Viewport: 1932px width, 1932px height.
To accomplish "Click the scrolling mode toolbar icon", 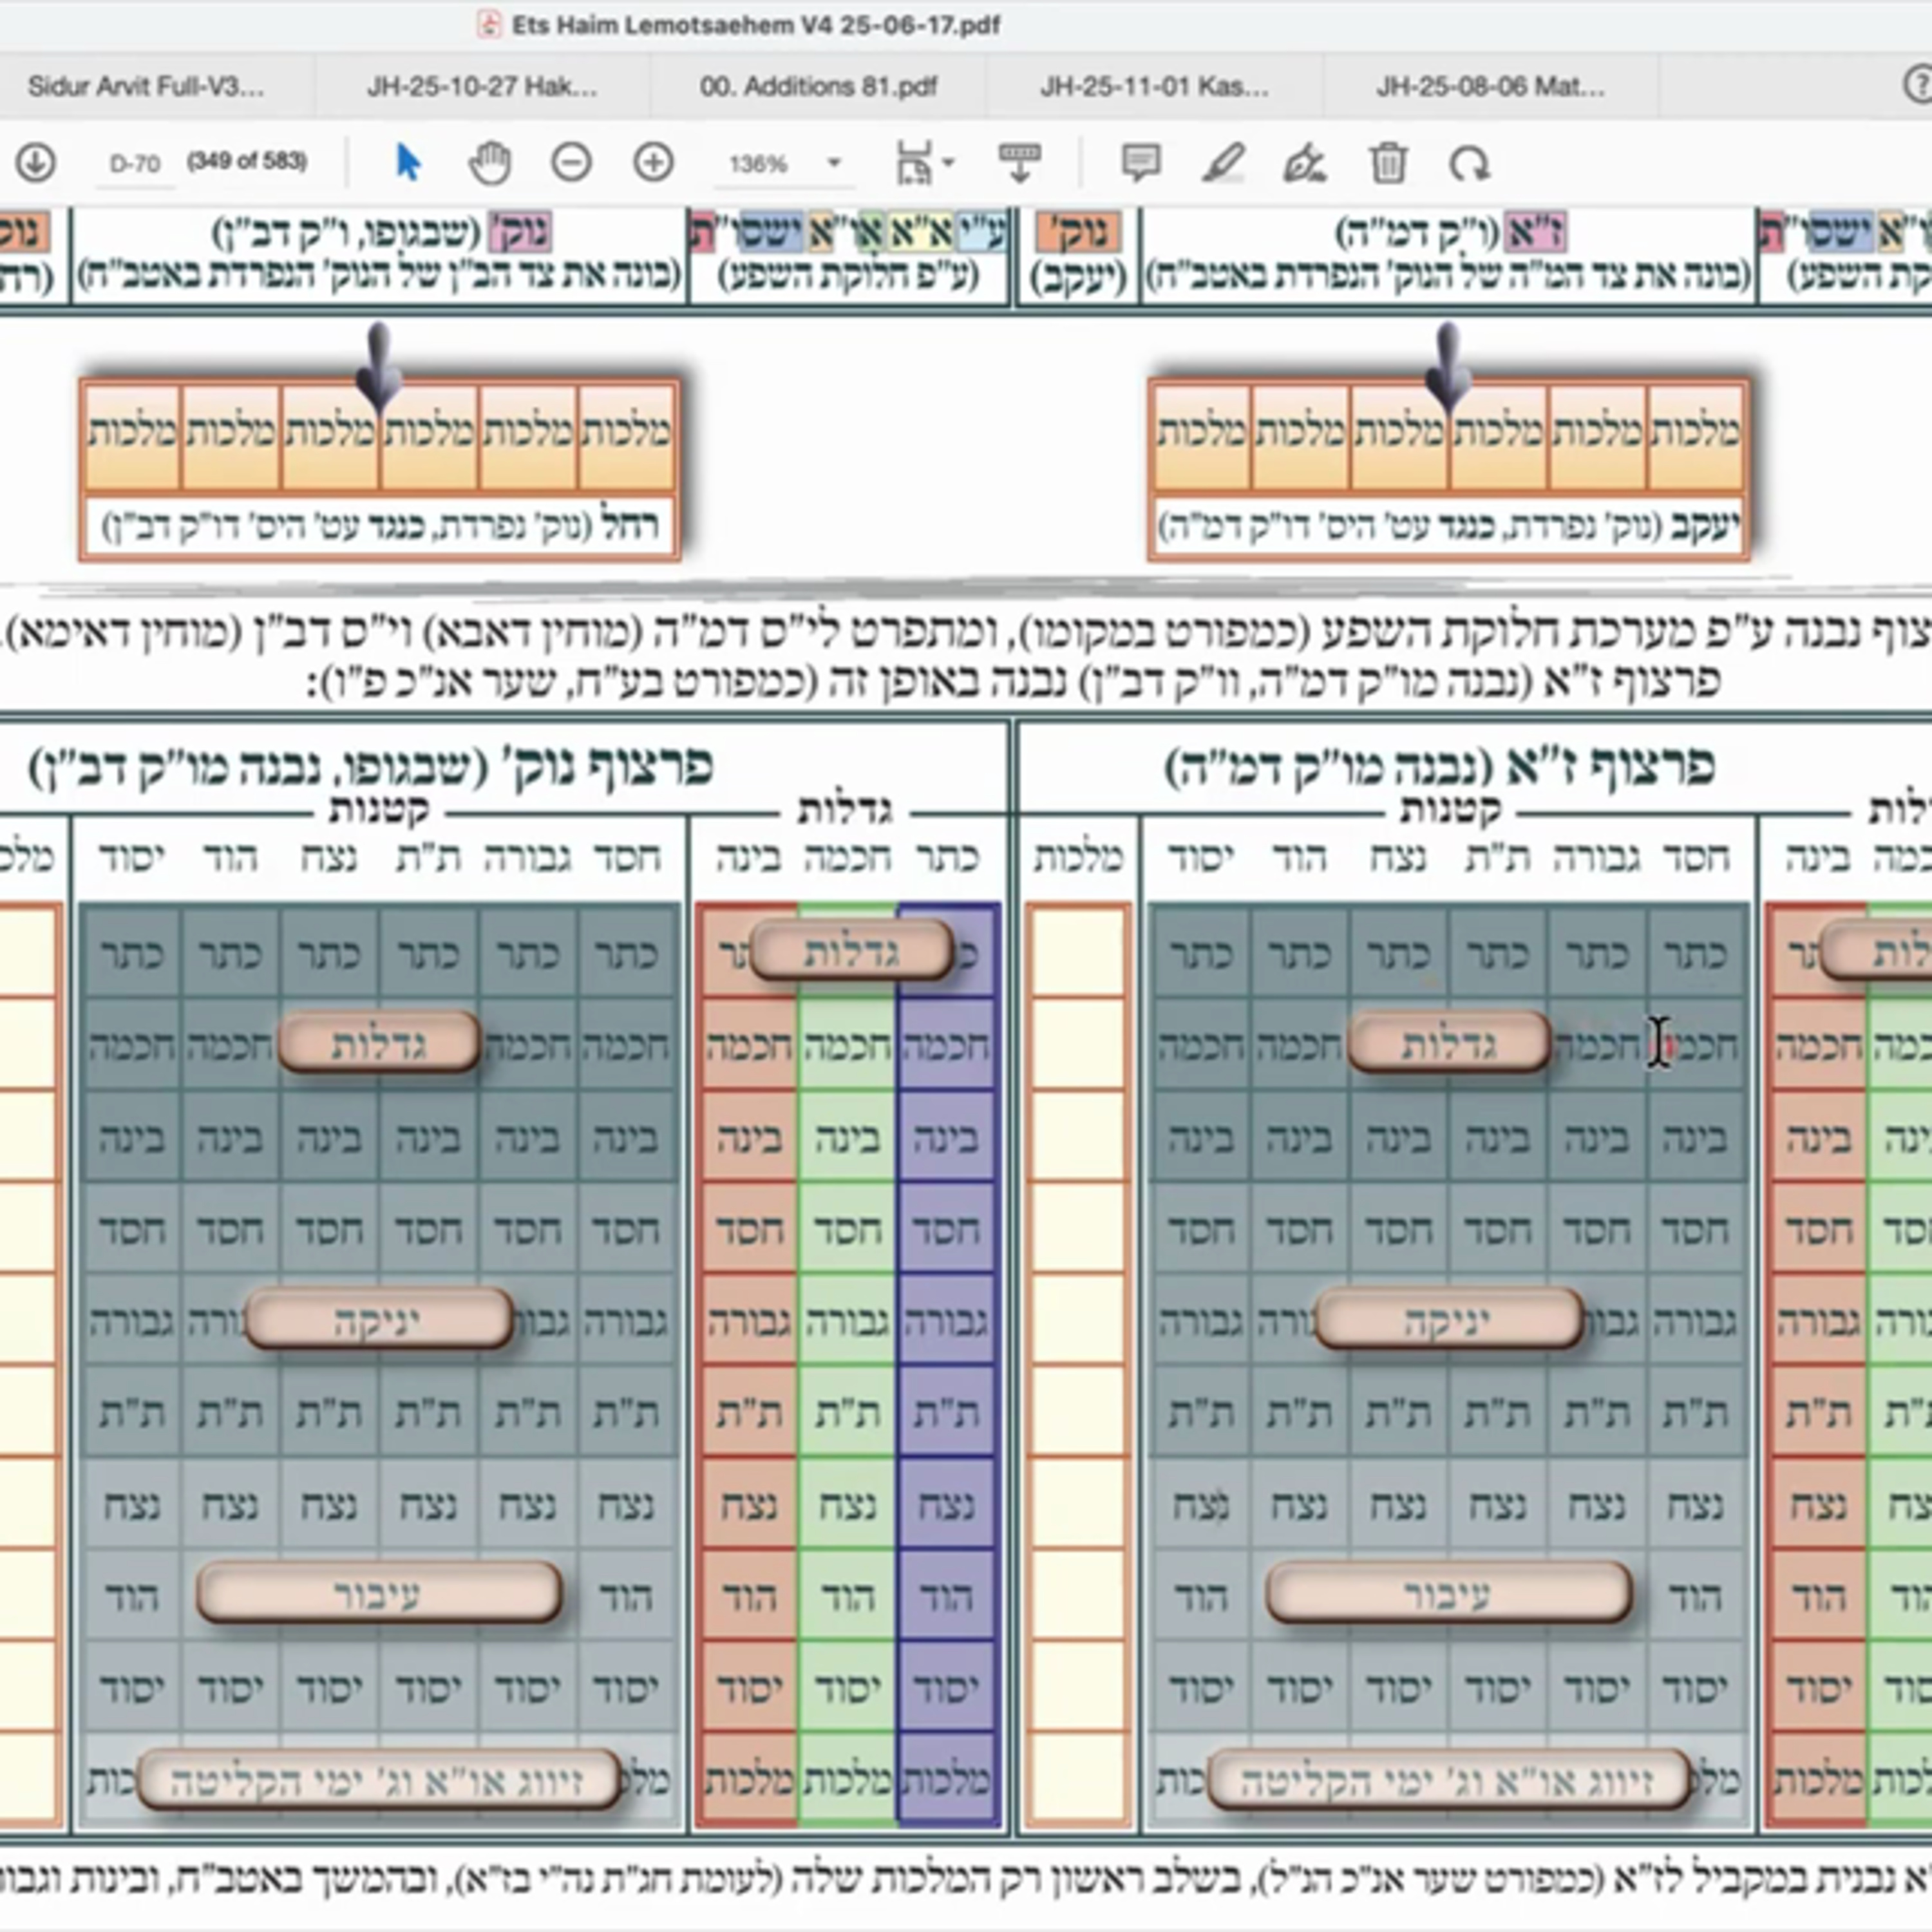I will (1019, 162).
